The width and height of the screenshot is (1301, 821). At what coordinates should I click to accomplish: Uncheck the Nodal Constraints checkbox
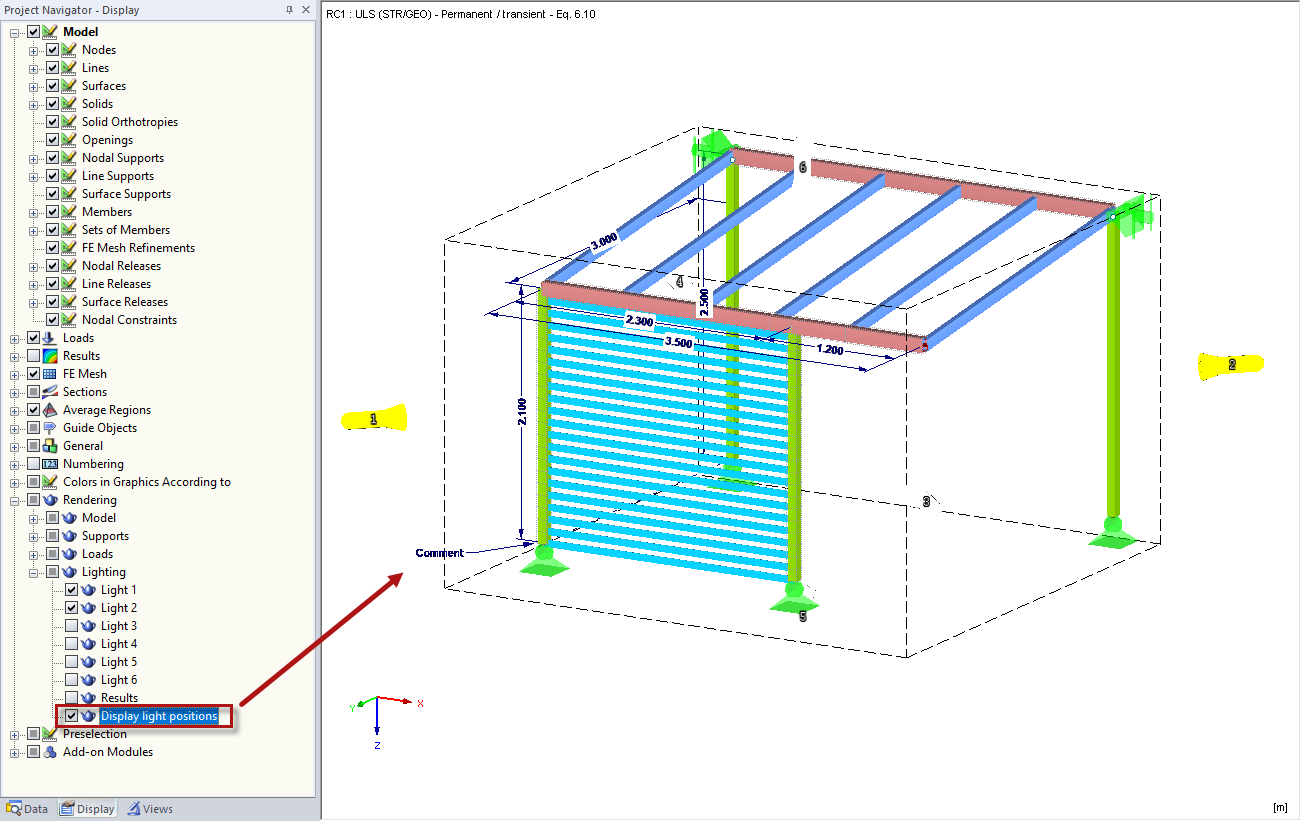click(52, 320)
